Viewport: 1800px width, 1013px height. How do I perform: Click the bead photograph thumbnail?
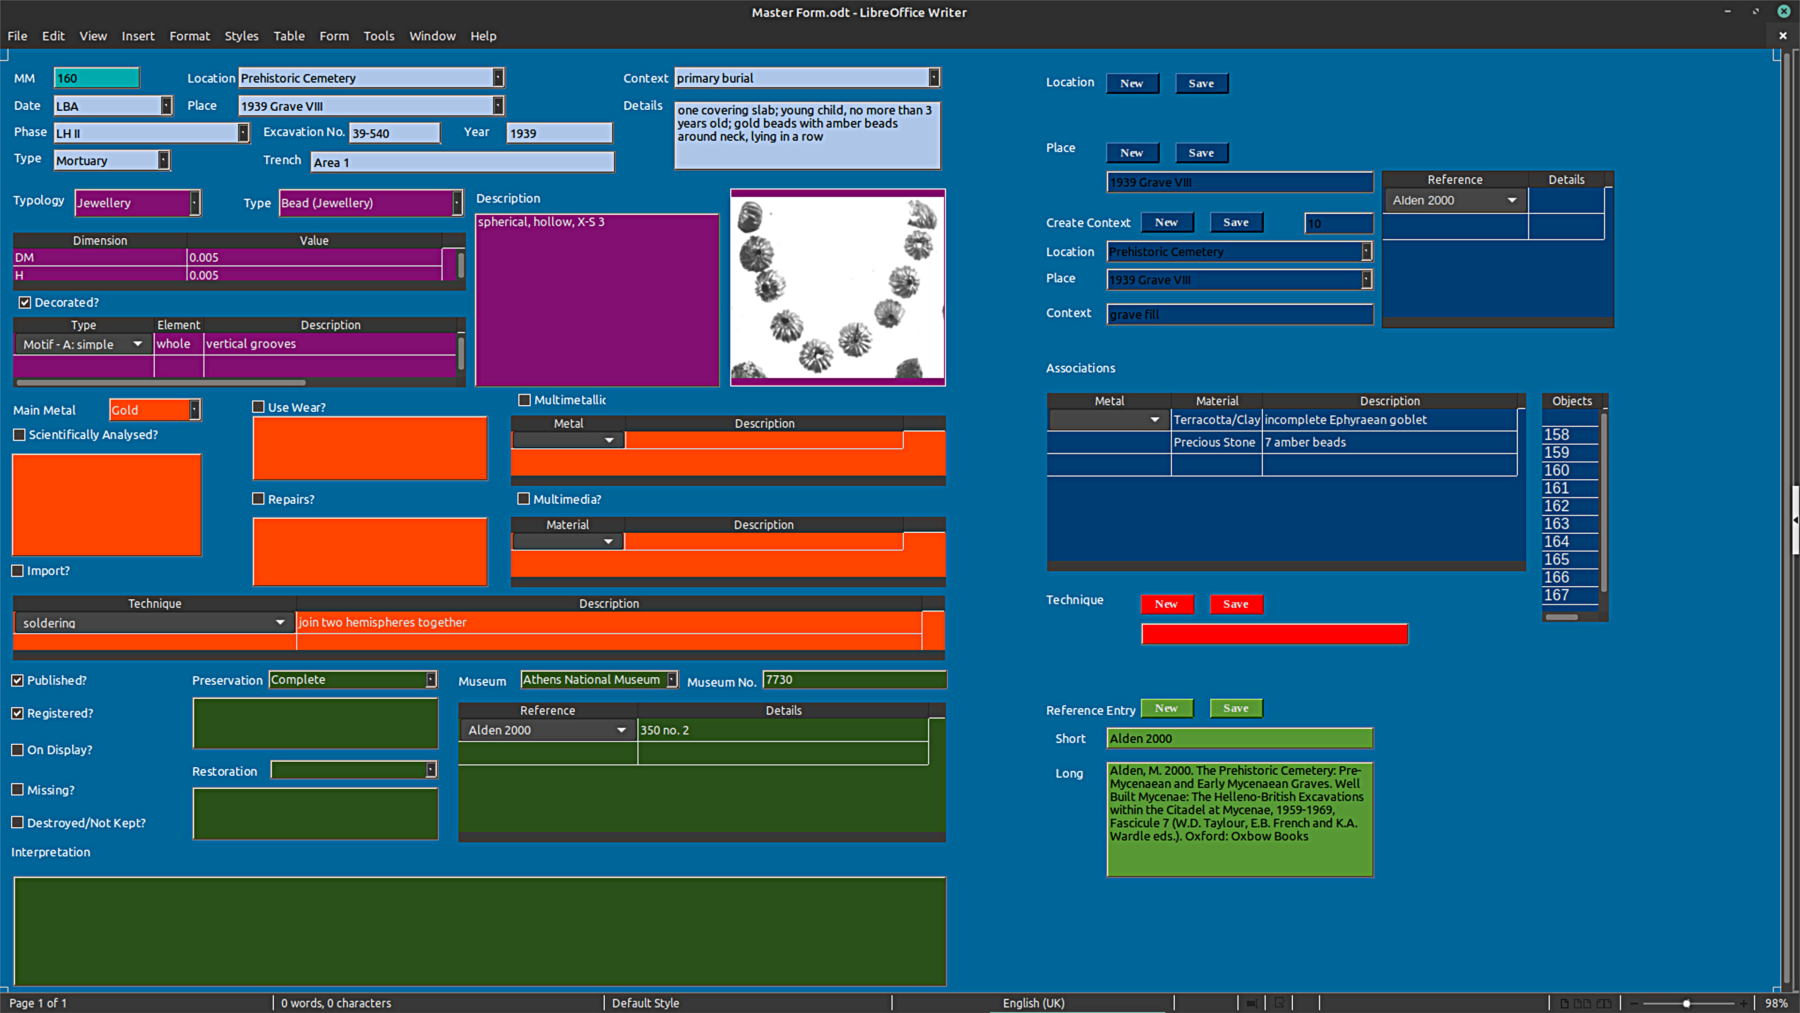pyautogui.click(x=837, y=287)
